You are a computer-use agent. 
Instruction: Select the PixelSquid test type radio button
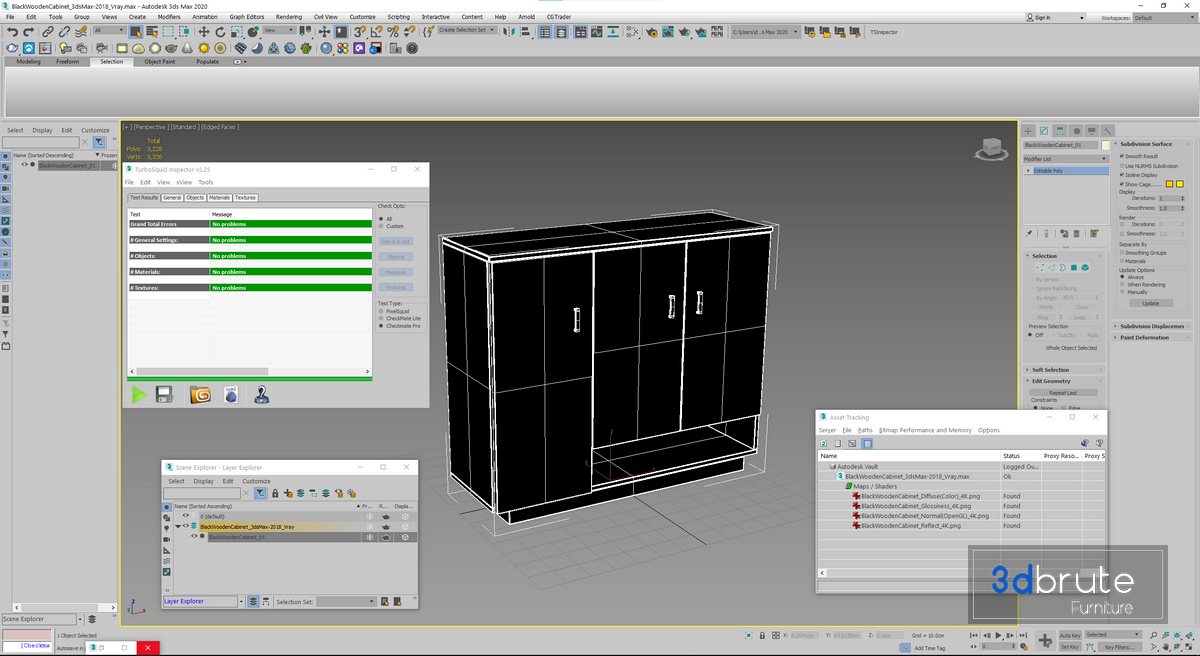click(380, 311)
